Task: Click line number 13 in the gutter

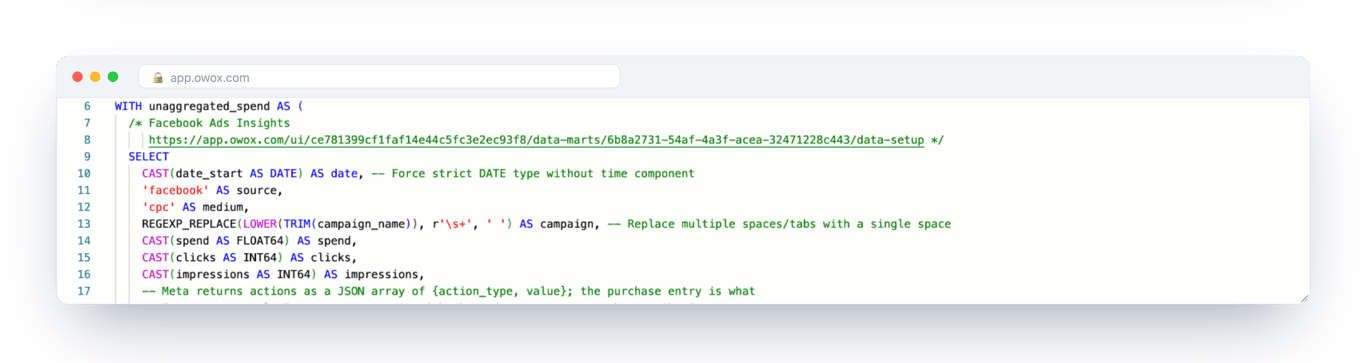Action: pos(84,224)
